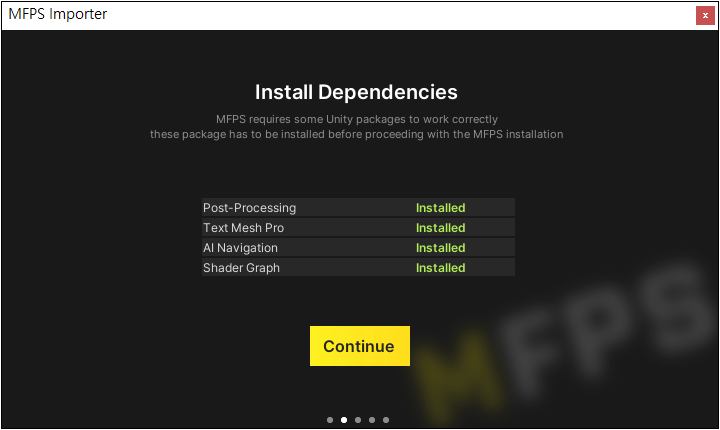Screen dimensions: 720x430
Task: Close the MFPS Importer window
Action: [705, 15]
